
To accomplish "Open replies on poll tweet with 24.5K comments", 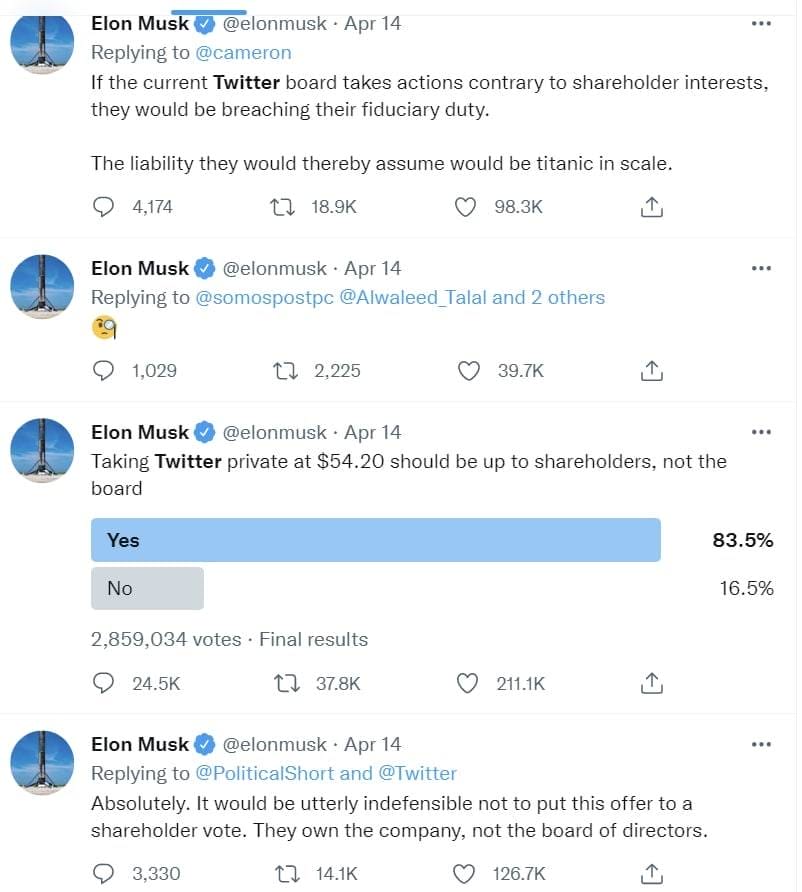I will tap(103, 683).
